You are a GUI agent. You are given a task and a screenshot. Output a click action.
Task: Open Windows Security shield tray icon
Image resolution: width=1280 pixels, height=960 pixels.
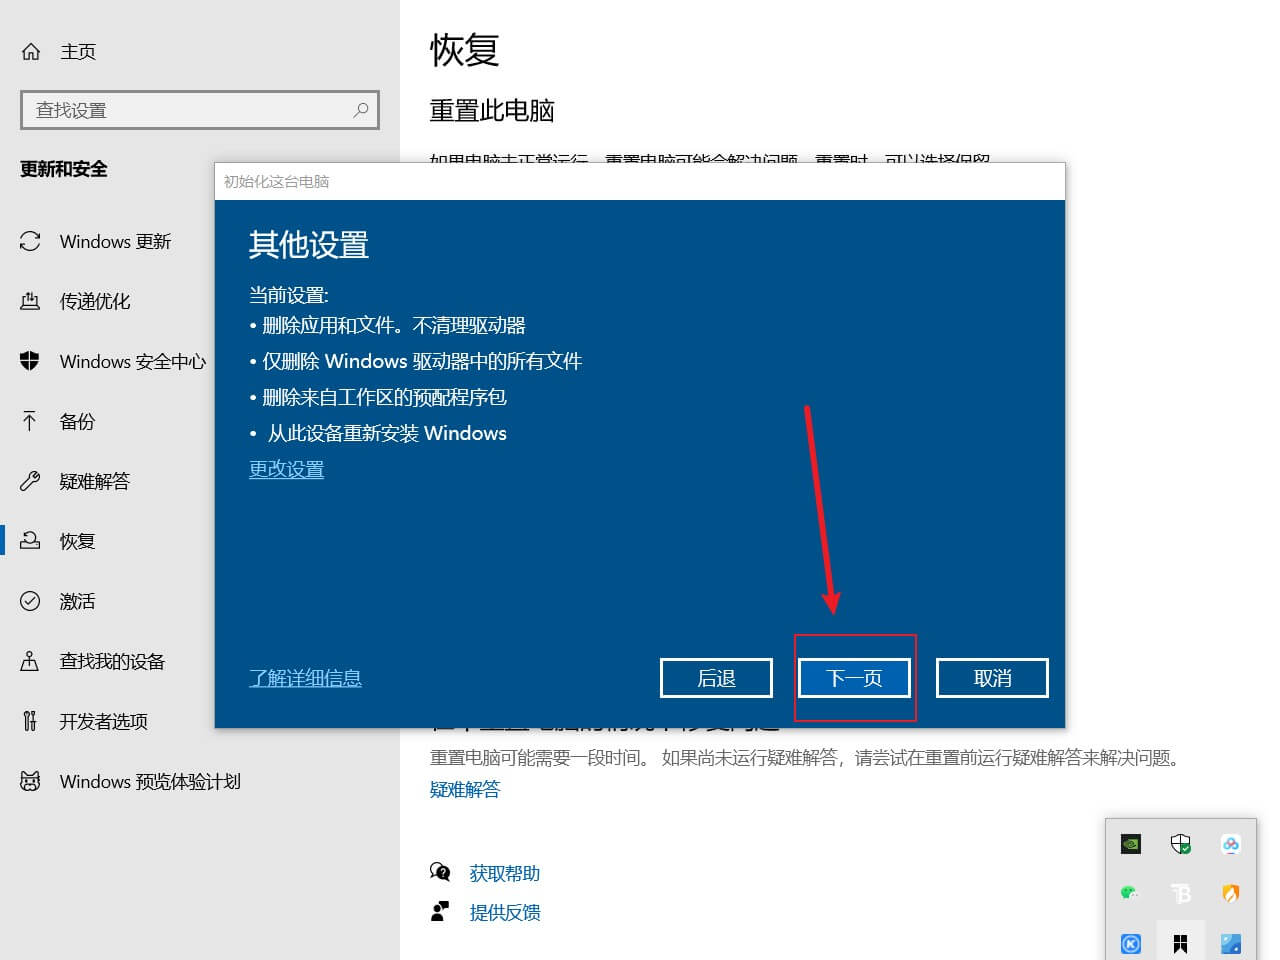[1181, 844]
